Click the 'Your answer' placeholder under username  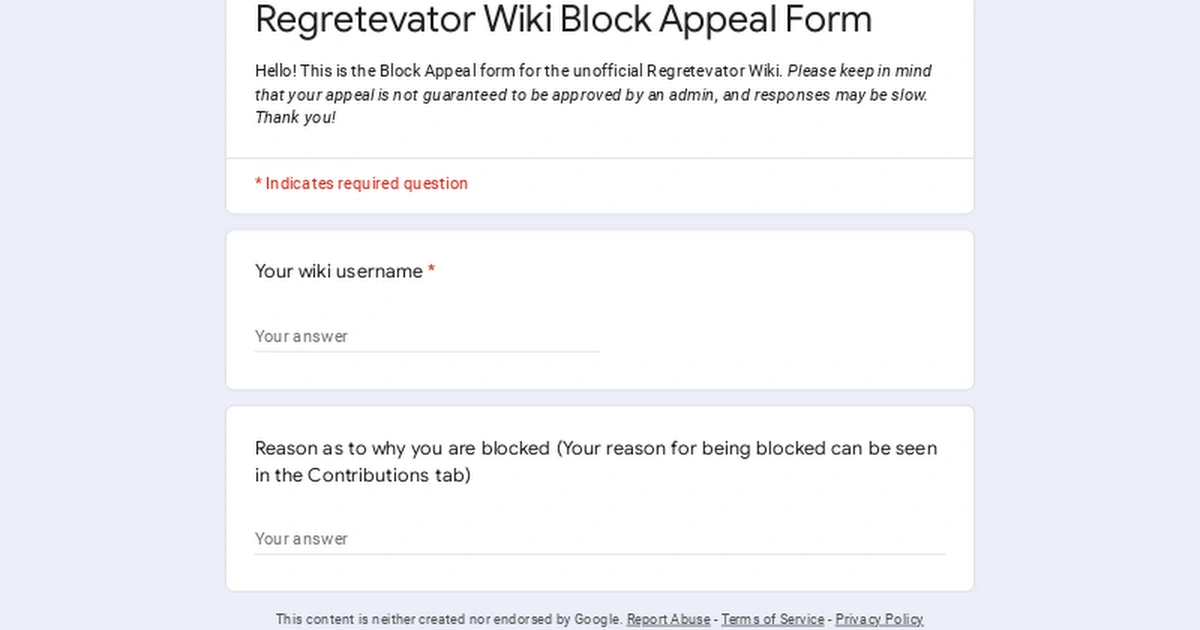(300, 336)
